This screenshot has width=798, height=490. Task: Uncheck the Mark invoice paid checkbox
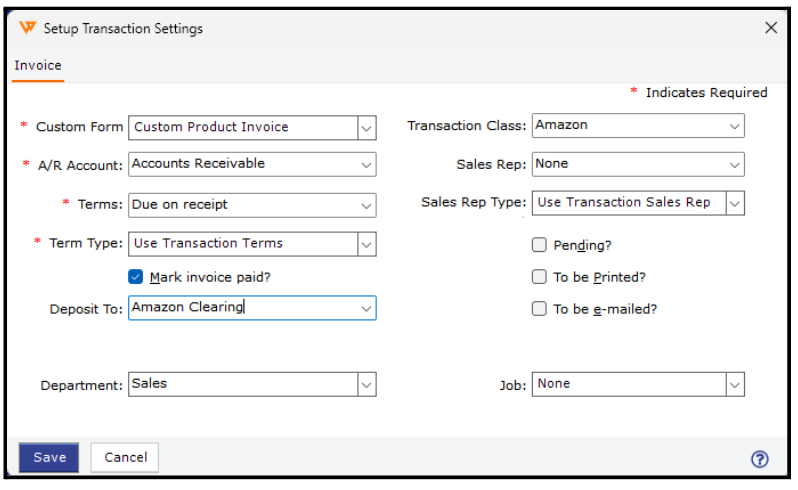(136, 277)
